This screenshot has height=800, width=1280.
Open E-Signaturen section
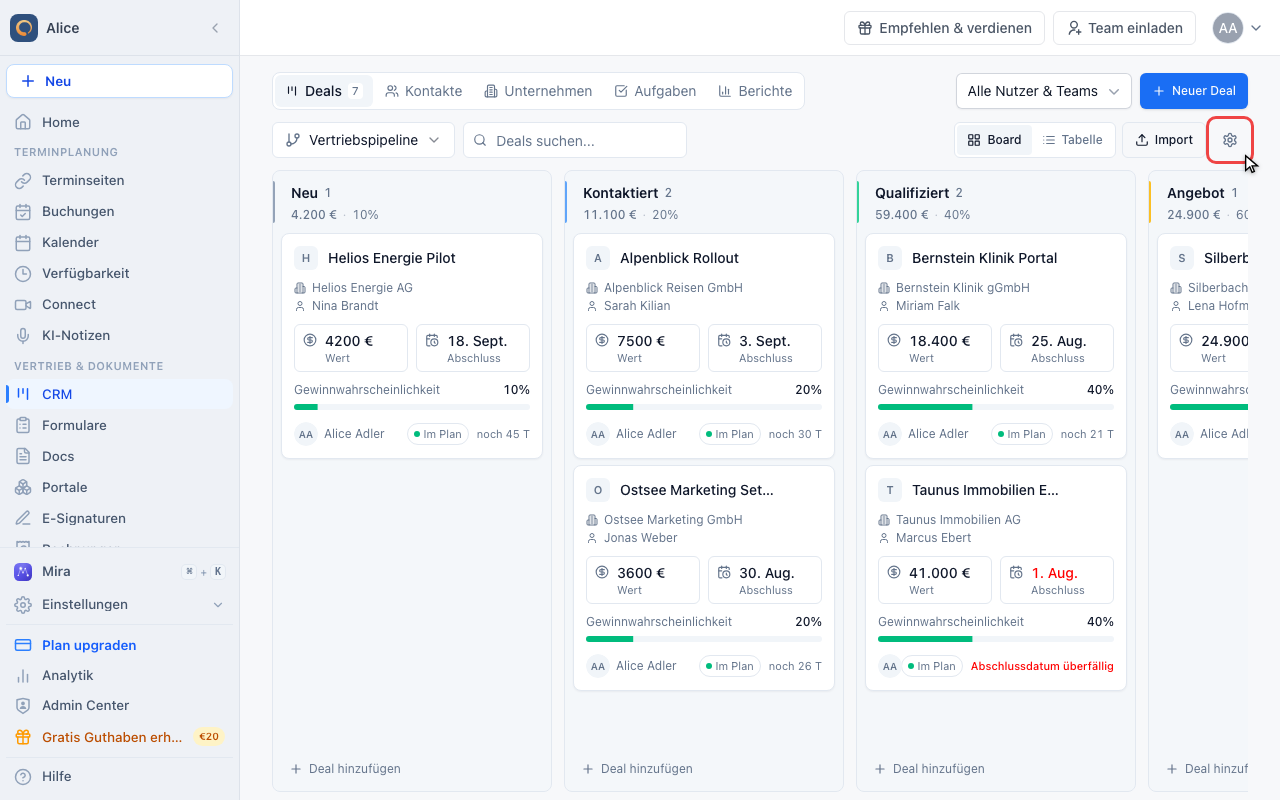click(x=120, y=518)
